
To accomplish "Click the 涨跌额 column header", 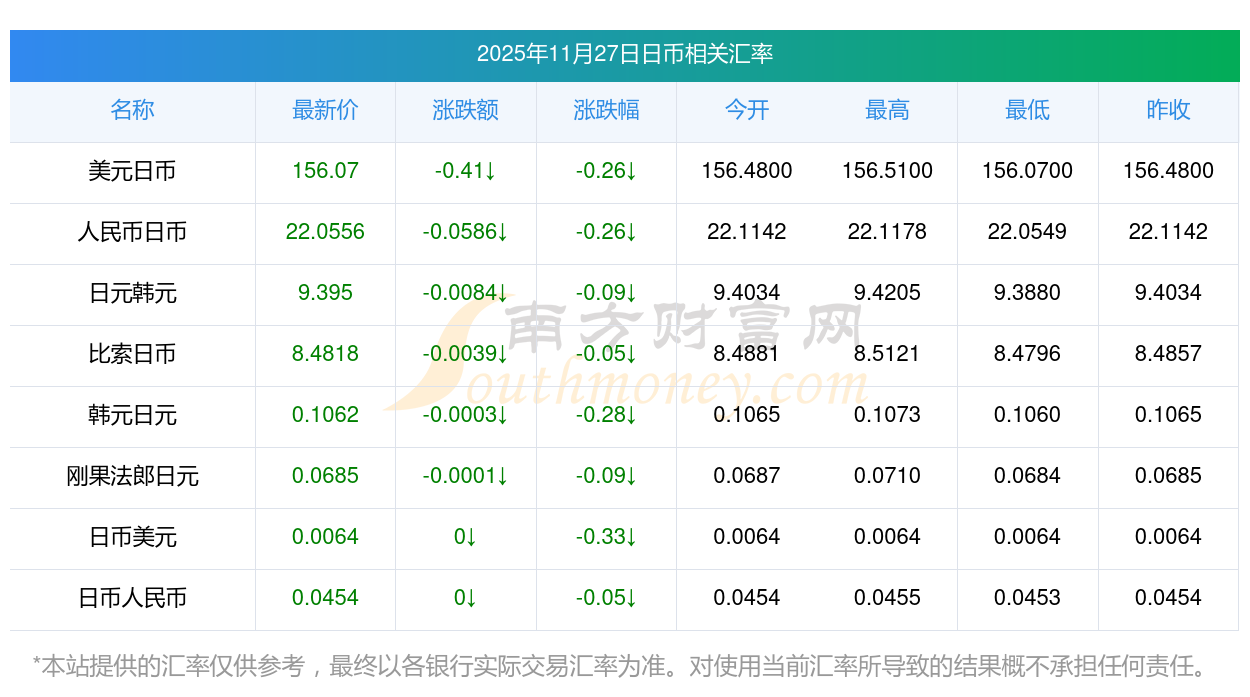I will [x=465, y=110].
